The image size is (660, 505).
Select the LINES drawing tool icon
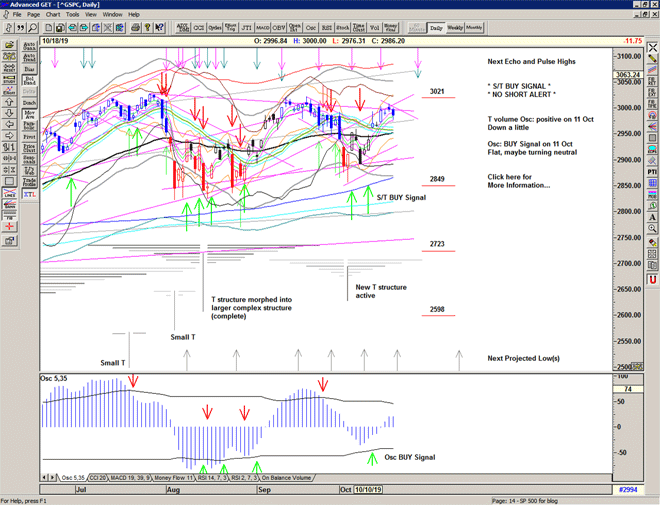click(x=9, y=193)
